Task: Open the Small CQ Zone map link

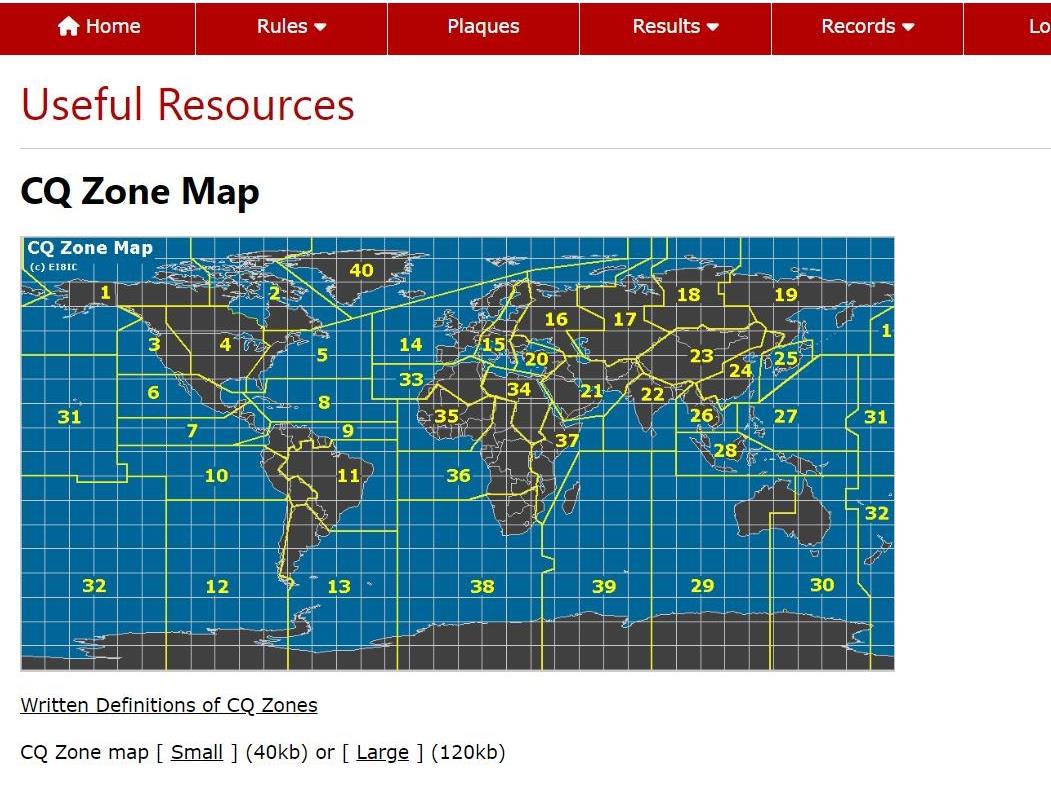Action: pos(196,752)
